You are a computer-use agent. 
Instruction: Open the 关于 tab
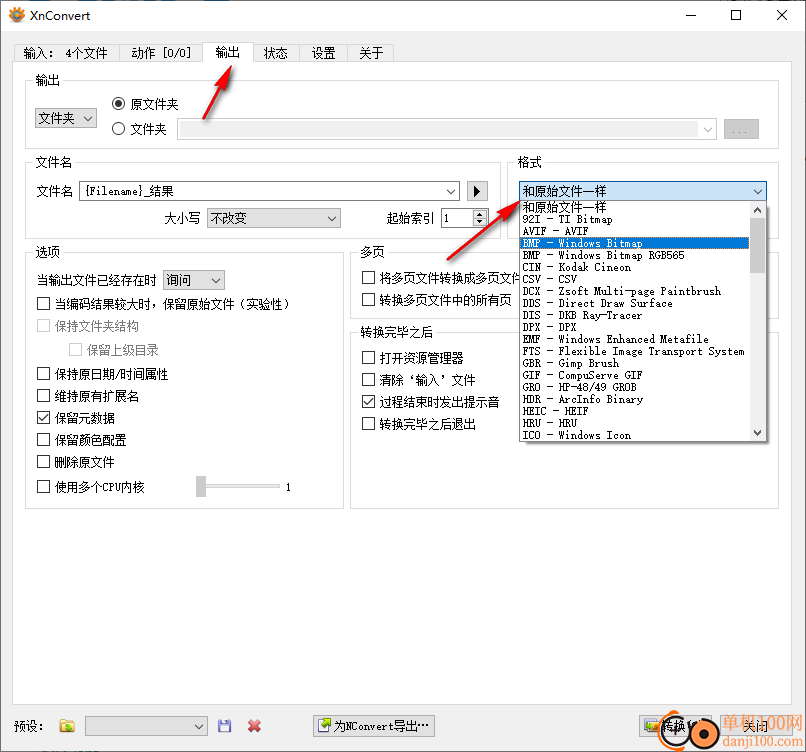(x=371, y=53)
